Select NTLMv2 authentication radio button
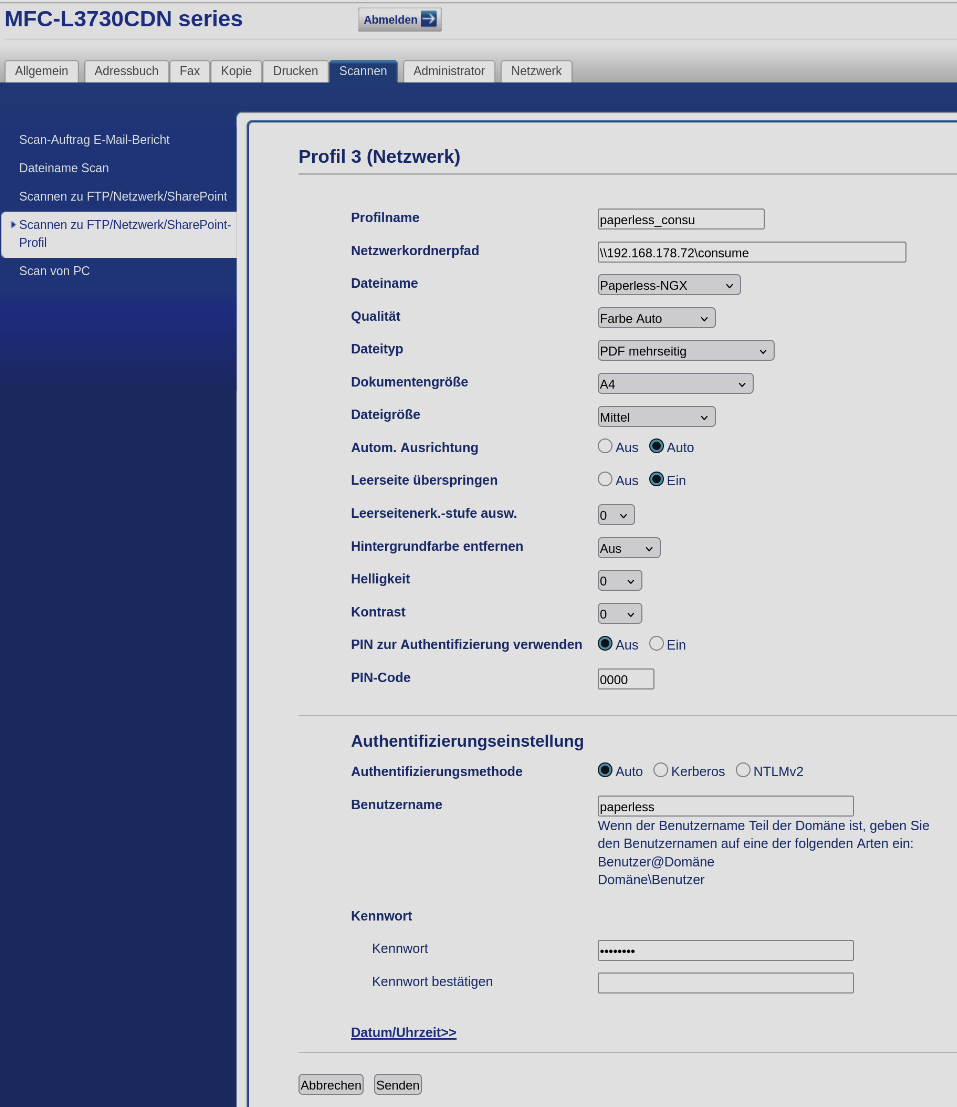This screenshot has width=957, height=1107. pyautogui.click(x=743, y=770)
